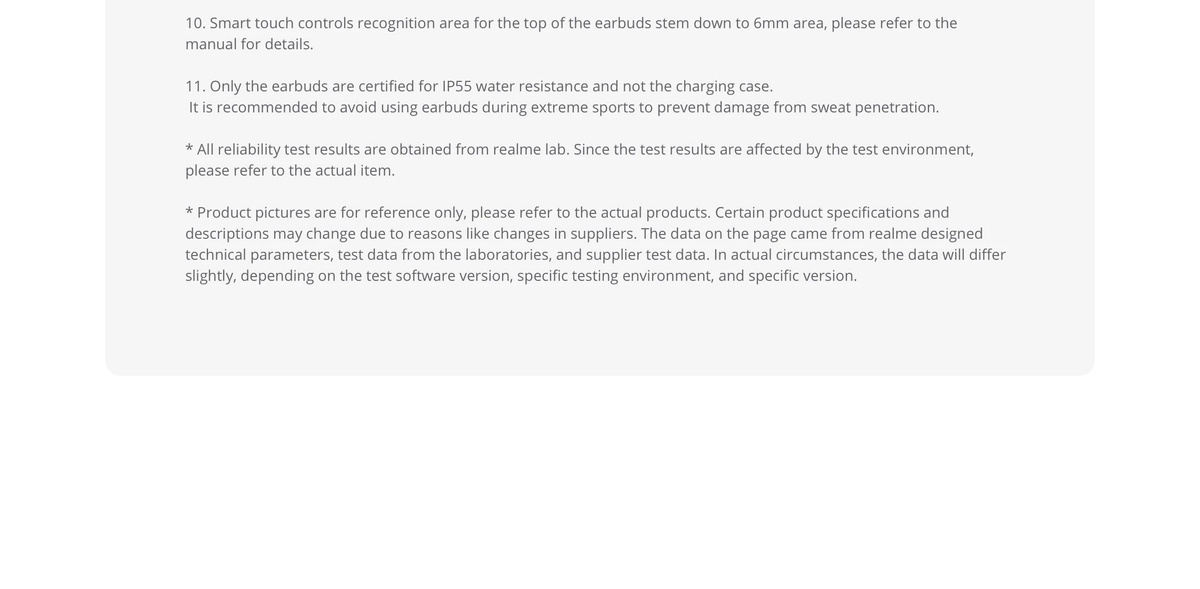Click the sentence recommending avoiding extreme sports
The height and width of the screenshot is (589, 1200).
click(564, 107)
